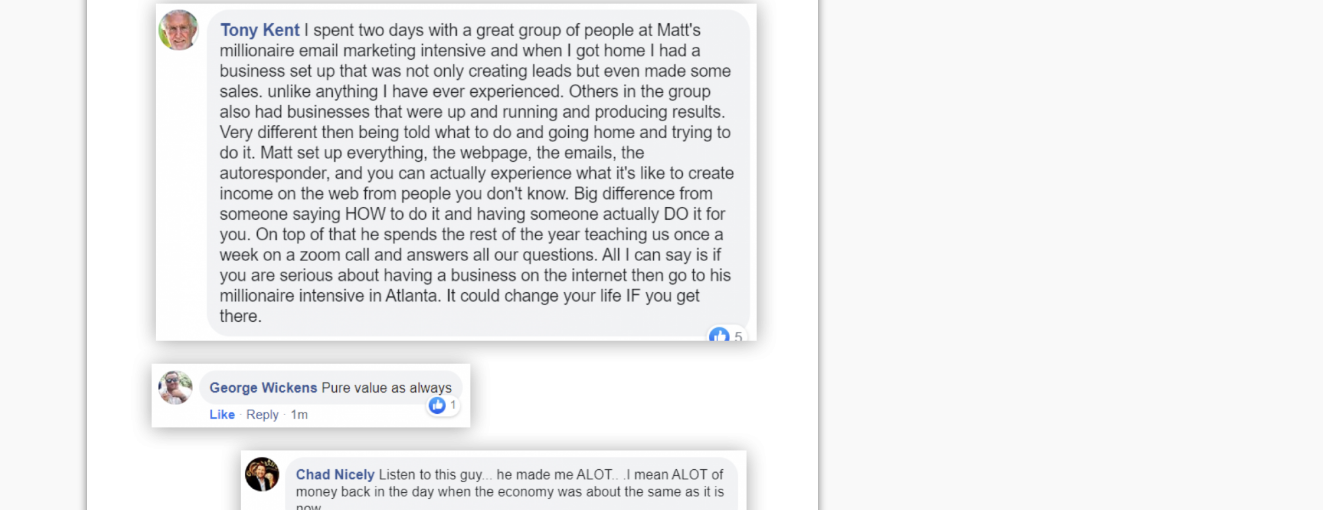Image resolution: width=1323 pixels, height=510 pixels.
Task: Open Chad Nicely's profile photo
Action: click(x=262, y=474)
